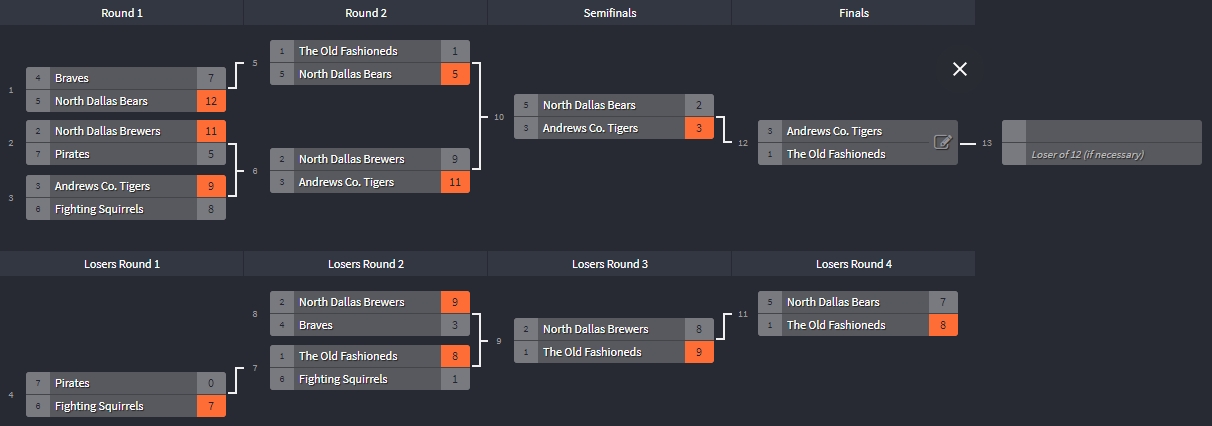Click the Finals column header
The image size is (1212, 426).
(854, 13)
